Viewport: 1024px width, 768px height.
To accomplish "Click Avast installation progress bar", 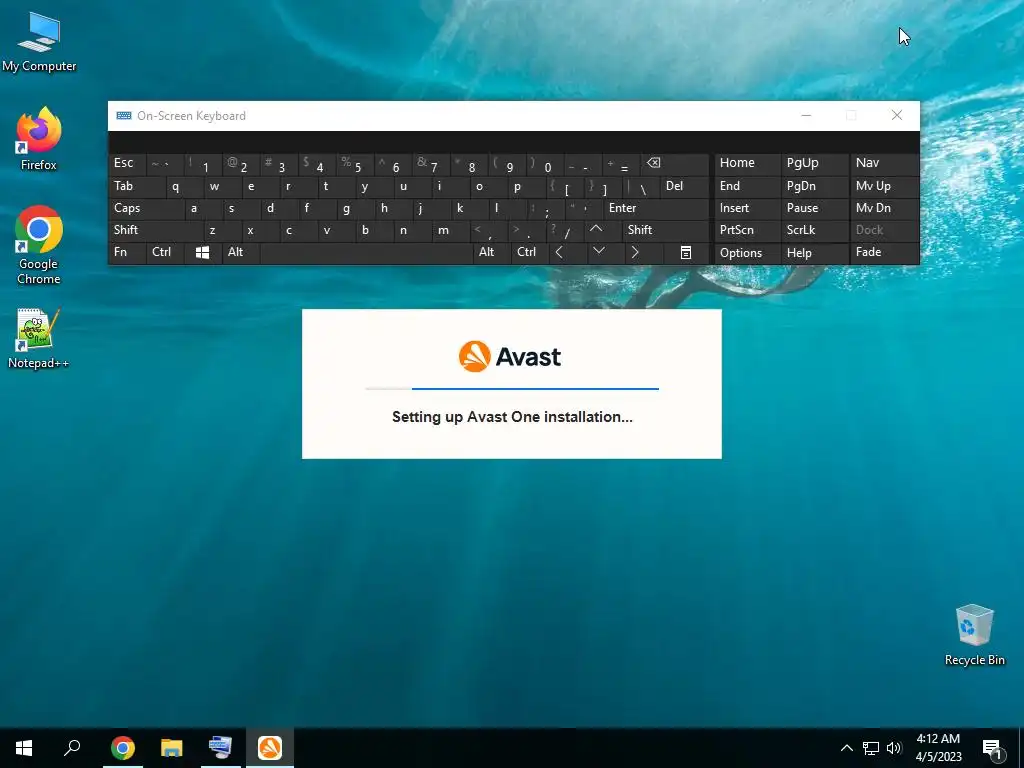I will pos(512,389).
